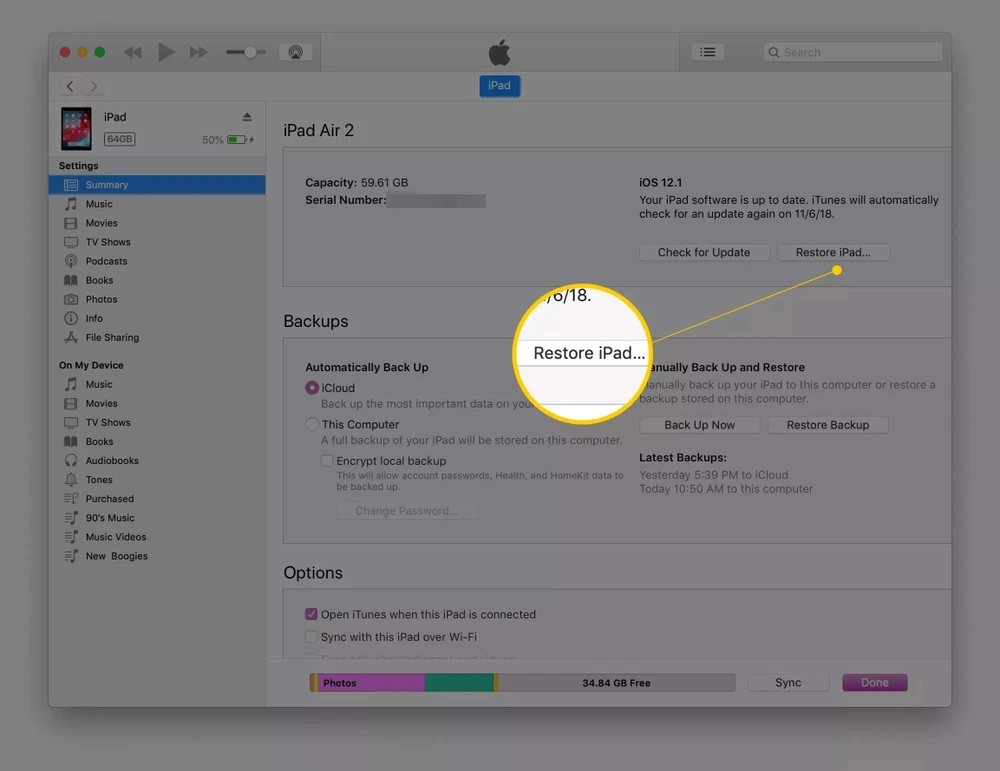Click the 34.84 GB Free storage segment
This screenshot has width=1000, height=771.
point(616,683)
